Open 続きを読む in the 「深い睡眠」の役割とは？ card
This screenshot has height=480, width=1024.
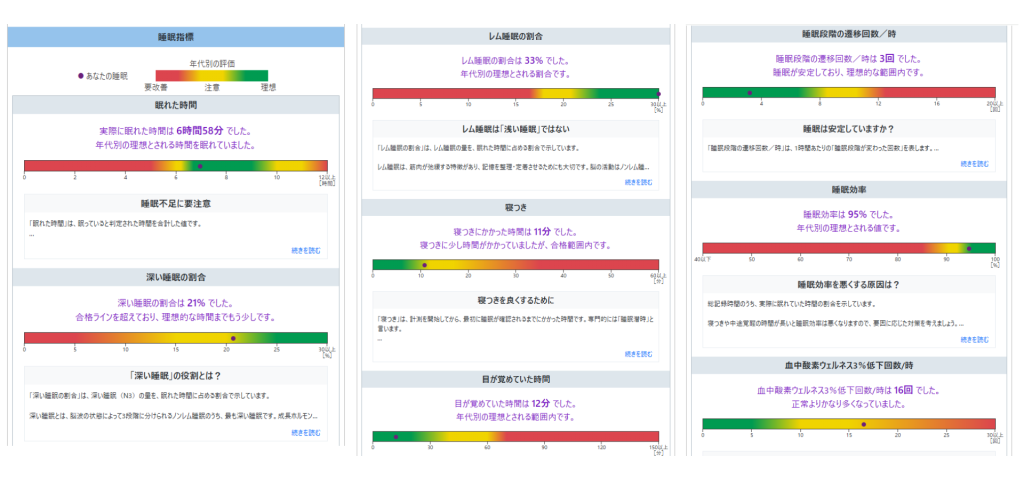[x=306, y=432]
